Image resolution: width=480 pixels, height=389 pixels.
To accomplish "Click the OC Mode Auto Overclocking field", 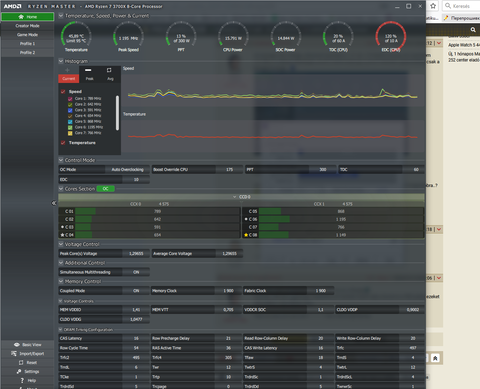I will 127,170.
